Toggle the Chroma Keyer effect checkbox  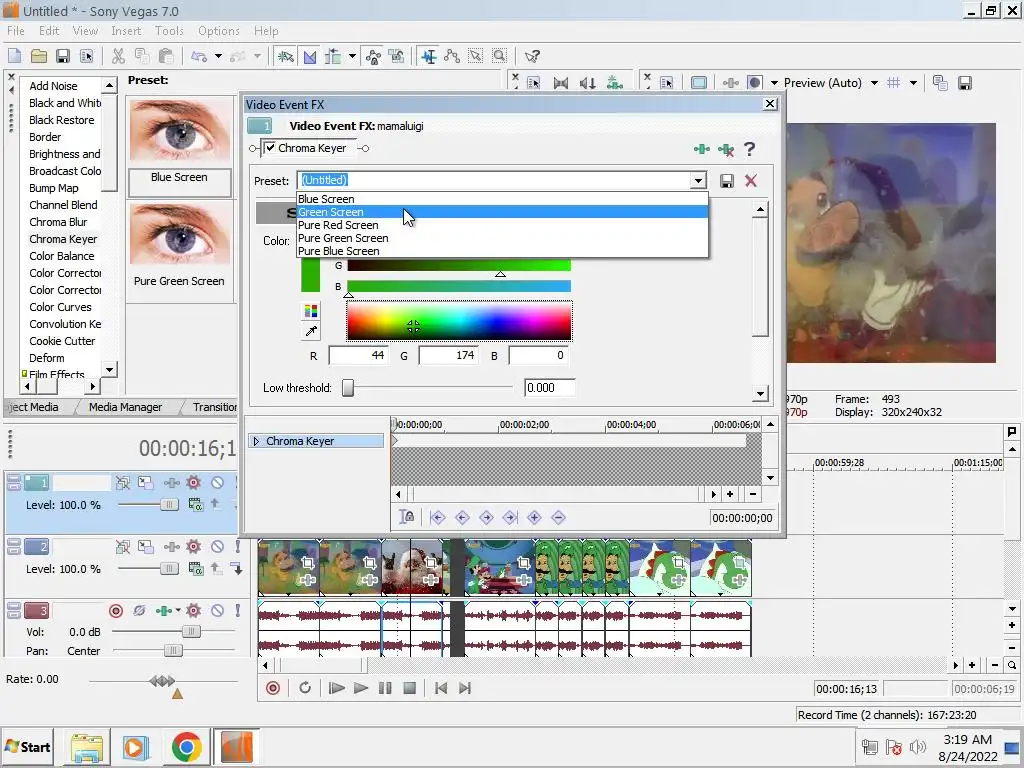coord(270,148)
